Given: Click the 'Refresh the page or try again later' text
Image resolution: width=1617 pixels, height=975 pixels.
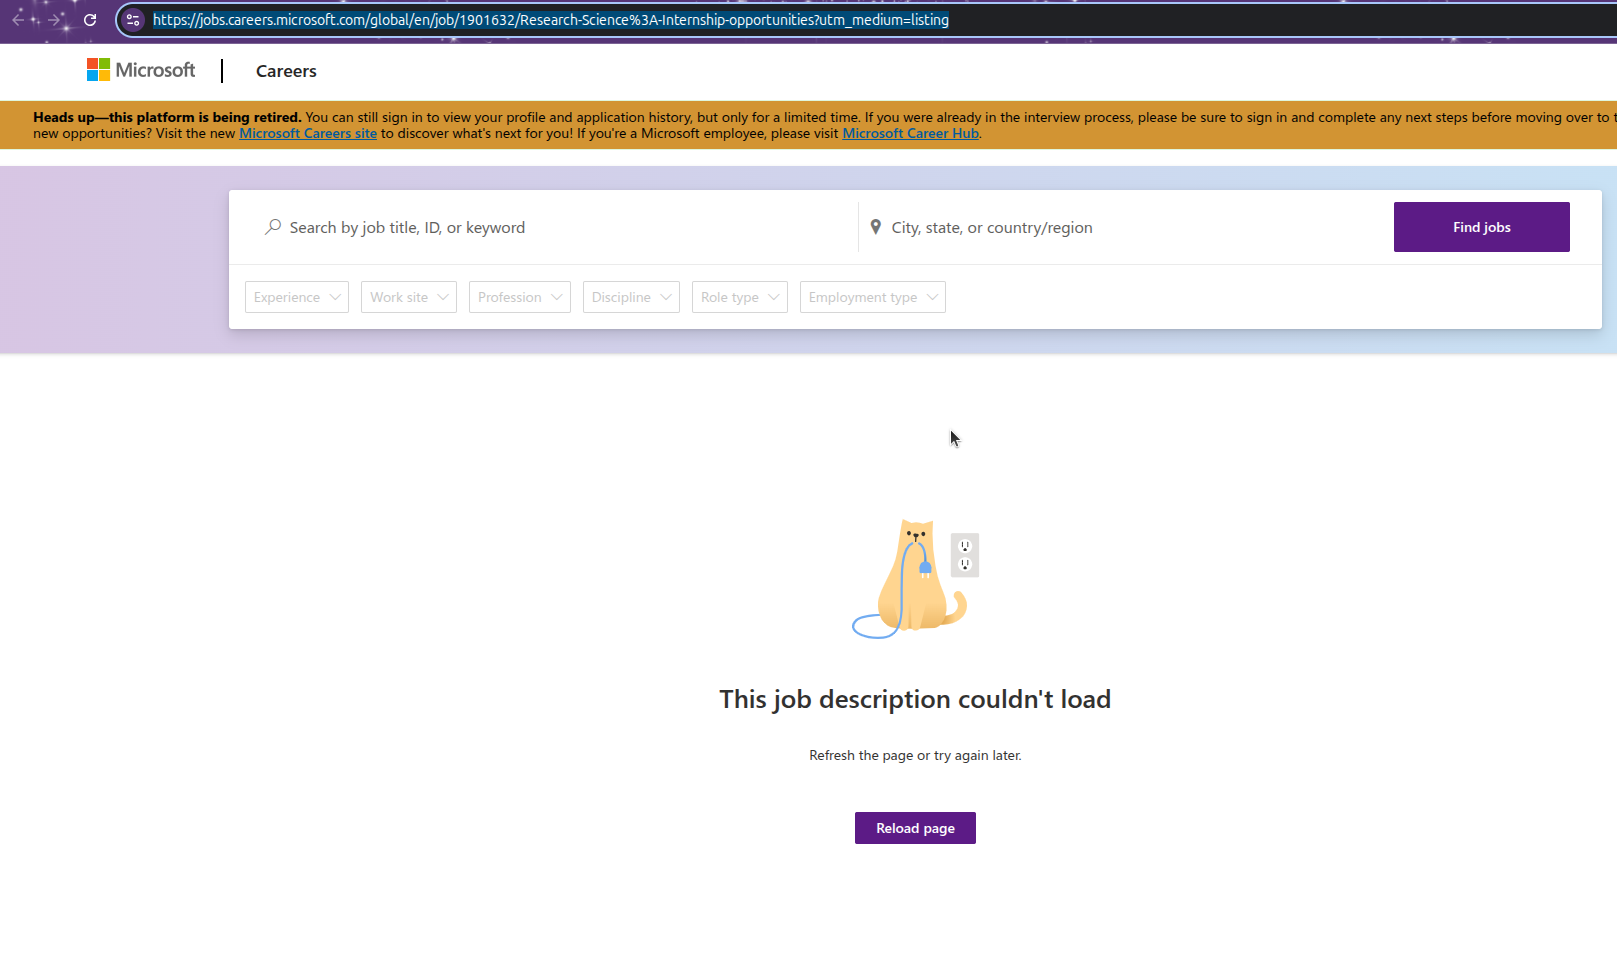Looking at the screenshot, I should point(915,755).
